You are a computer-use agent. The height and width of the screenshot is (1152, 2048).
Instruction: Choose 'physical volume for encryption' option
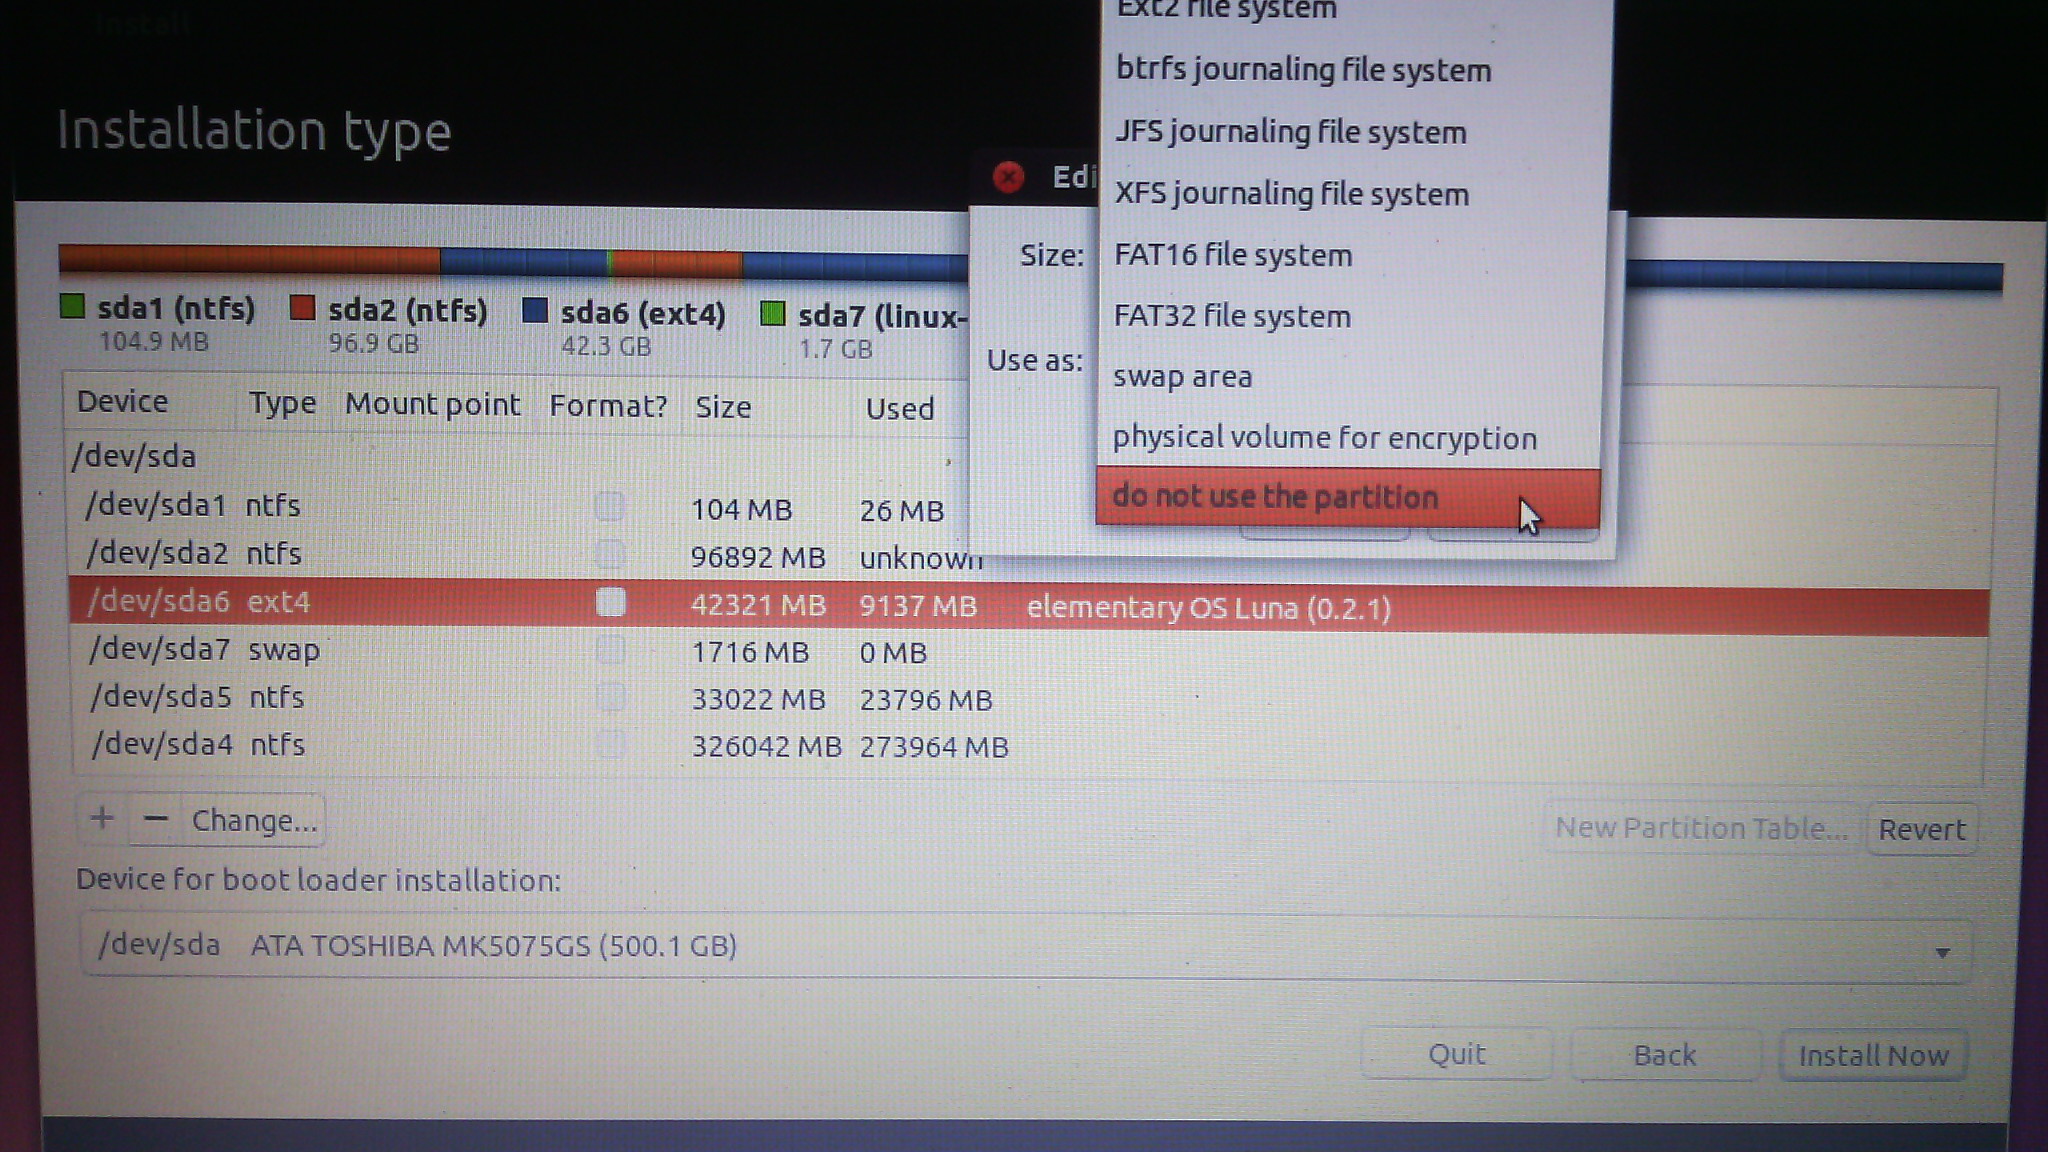pyautogui.click(x=1324, y=438)
